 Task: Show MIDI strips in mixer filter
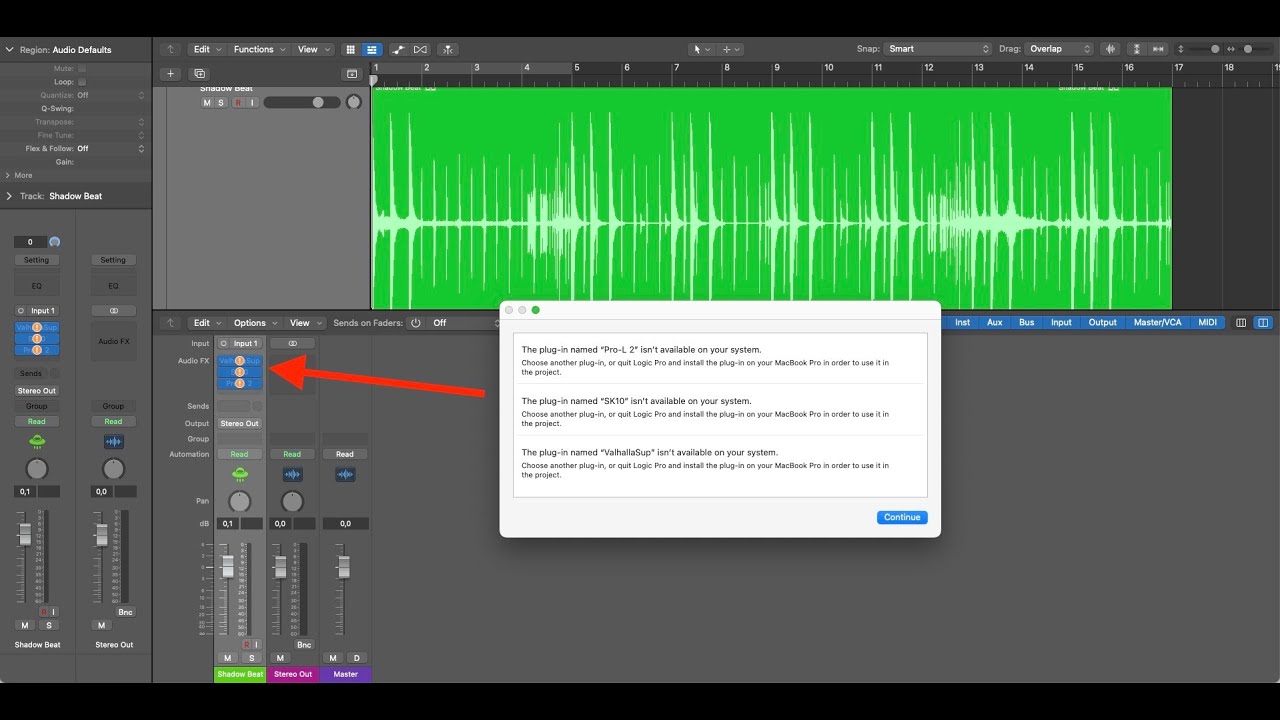(1208, 322)
